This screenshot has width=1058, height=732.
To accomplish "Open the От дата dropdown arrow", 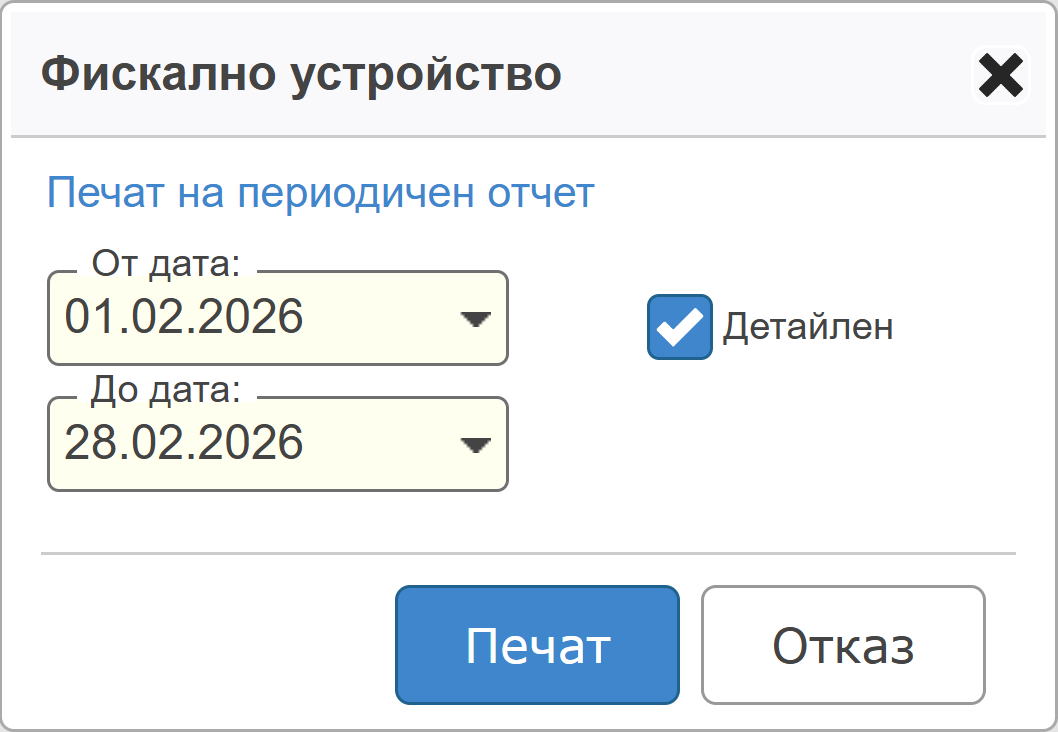I will point(475,319).
